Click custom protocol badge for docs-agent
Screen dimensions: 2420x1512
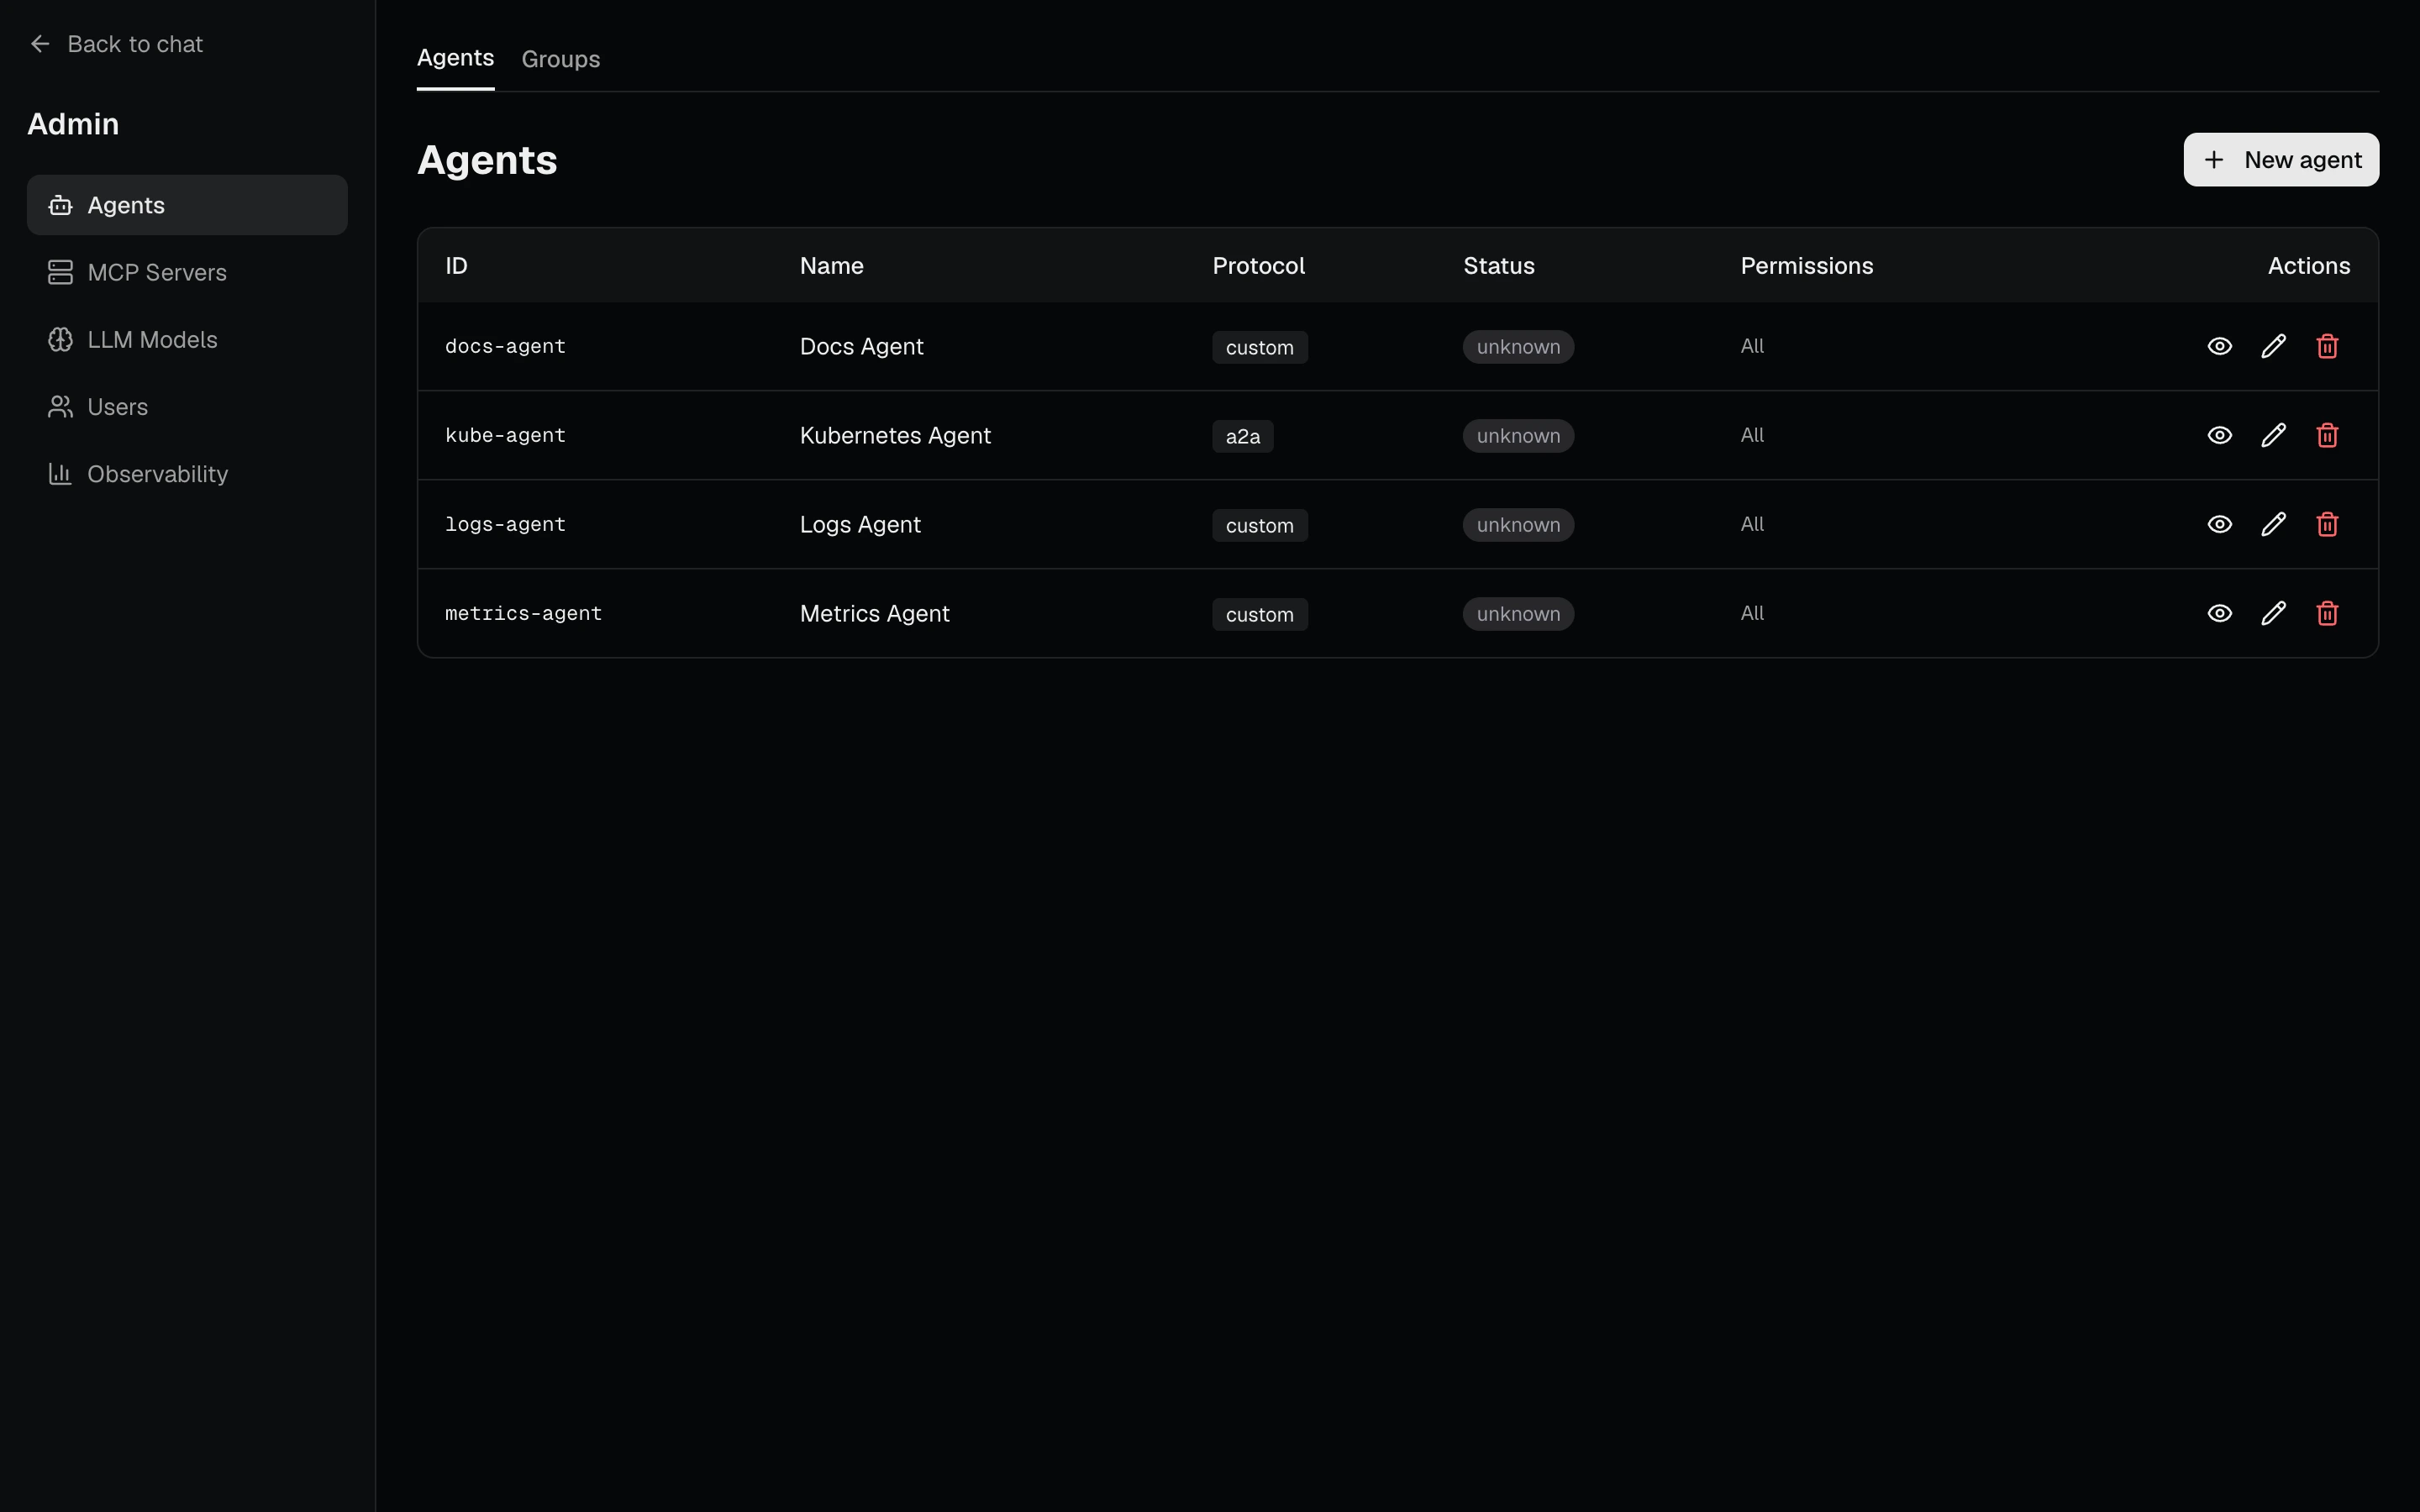point(1259,347)
